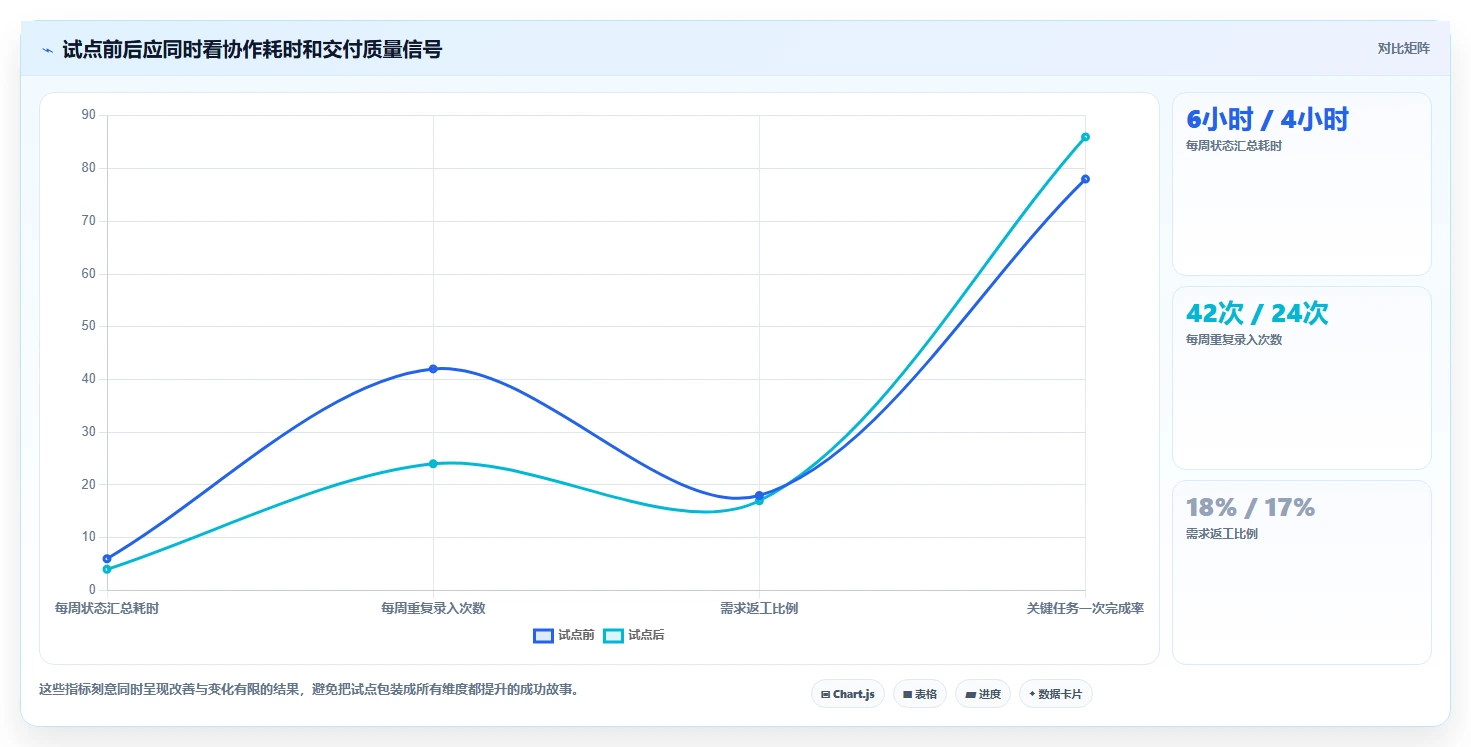Click the 18% / 17% value

point(1250,508)
